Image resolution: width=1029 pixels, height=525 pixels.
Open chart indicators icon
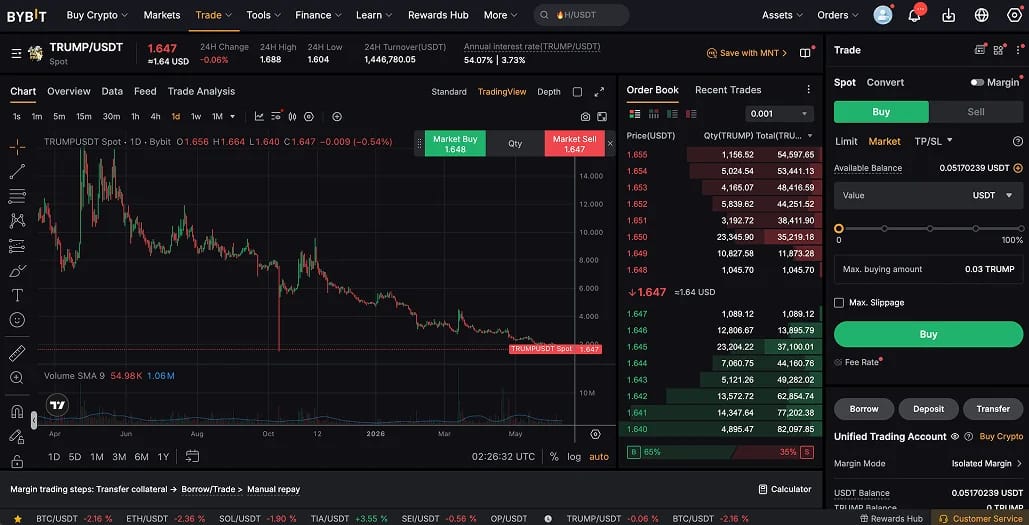click(x=259, y=117)
